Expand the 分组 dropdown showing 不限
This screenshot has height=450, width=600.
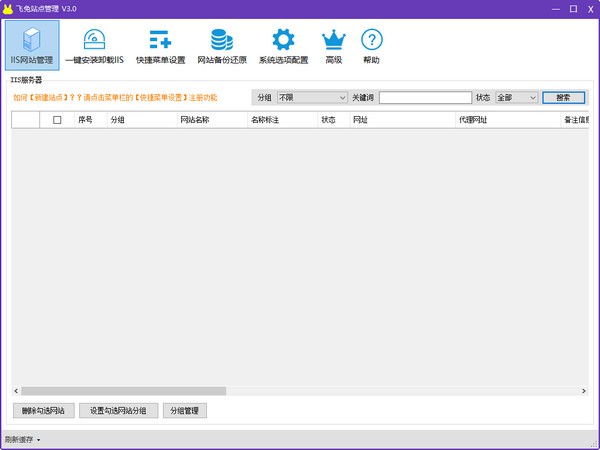click(312, 98)
